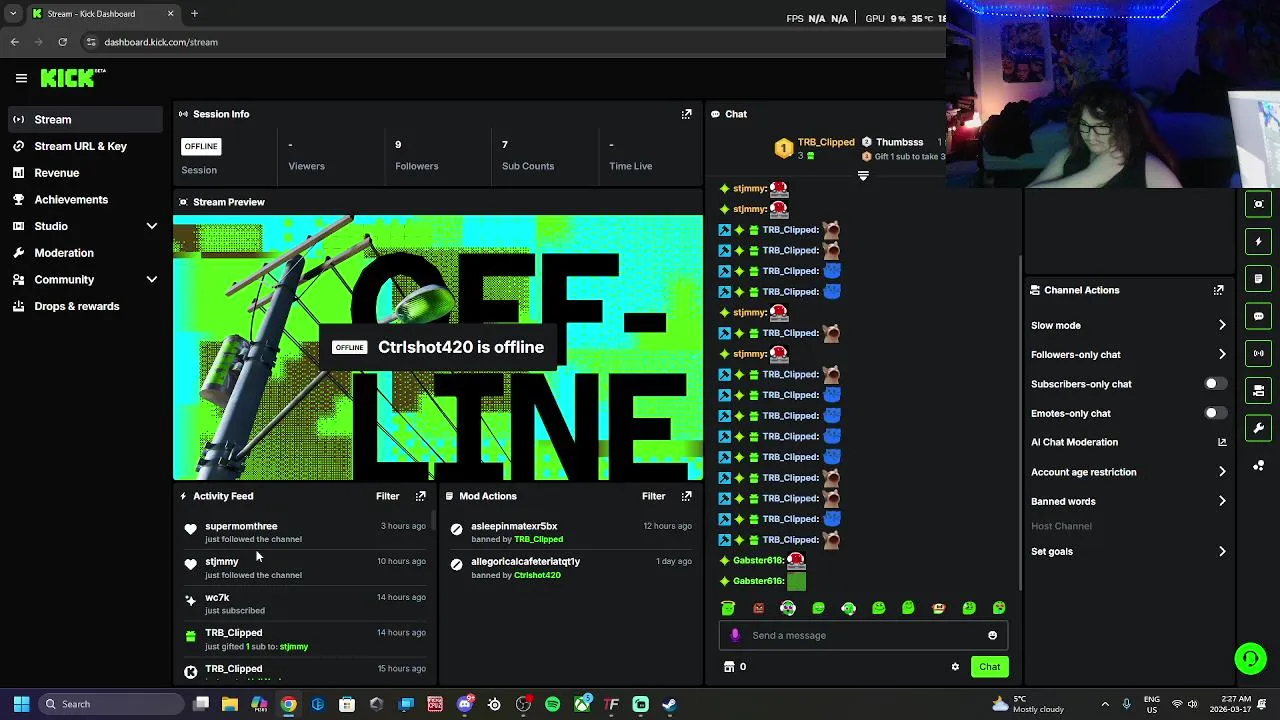Open Mod Actions Filter

653,496
